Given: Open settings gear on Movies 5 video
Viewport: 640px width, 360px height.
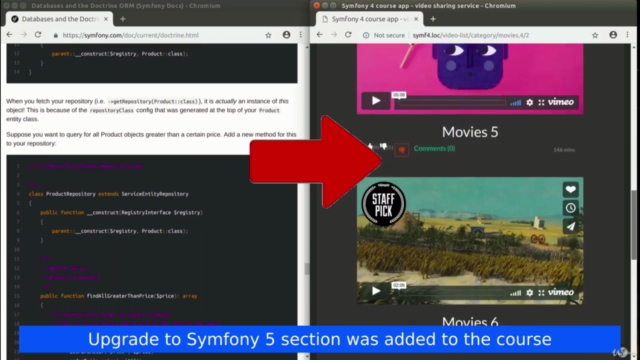Looking at the screenshot, I should pyautogui.click(x=529, y=102).
